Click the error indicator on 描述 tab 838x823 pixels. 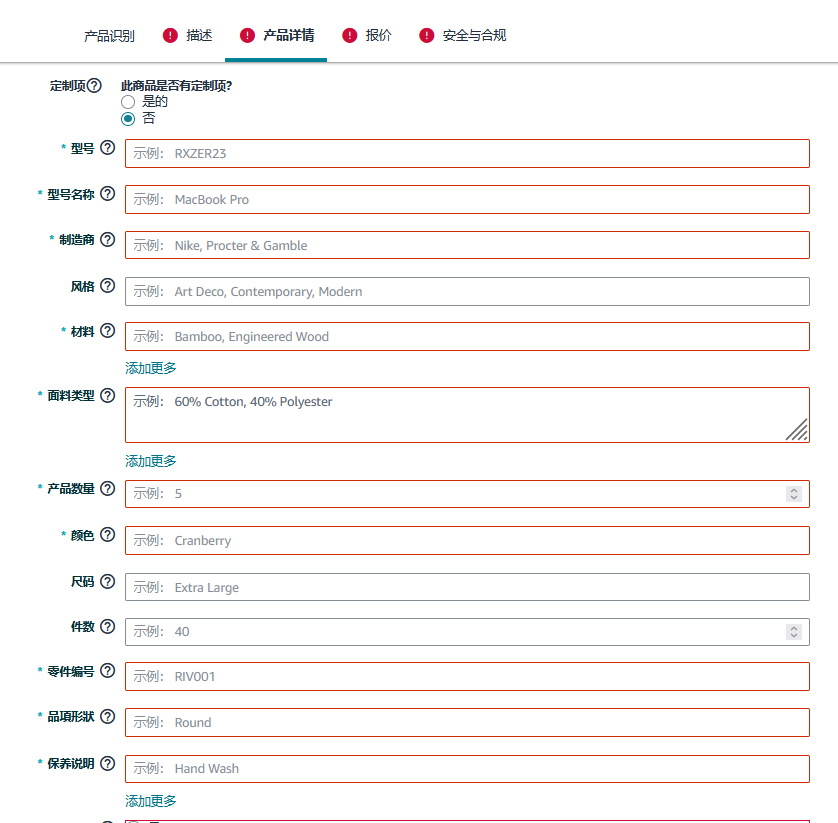coord(170,34)
